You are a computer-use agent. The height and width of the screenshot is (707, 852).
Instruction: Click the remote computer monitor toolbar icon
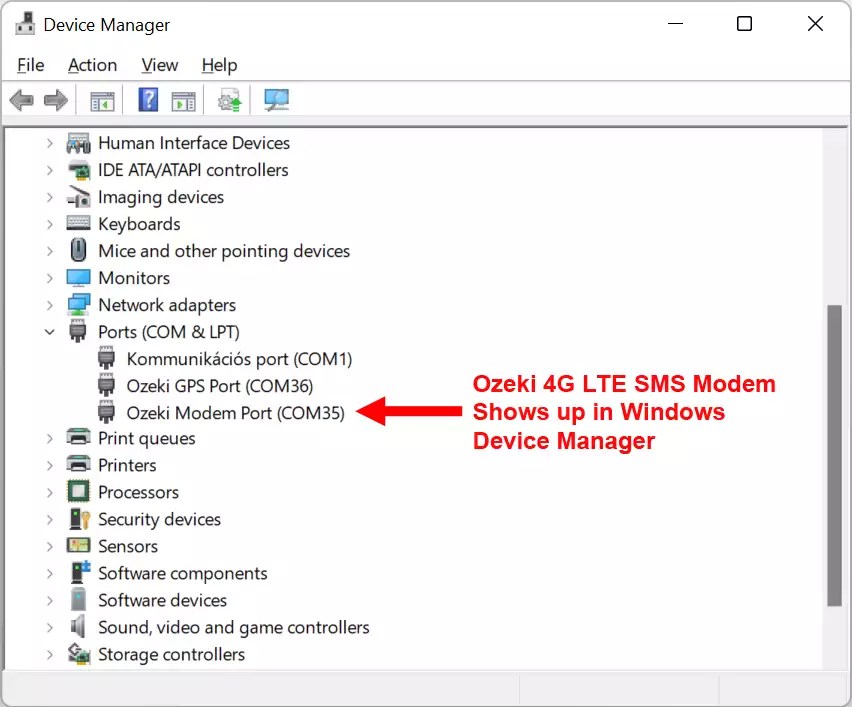point(276,99)
